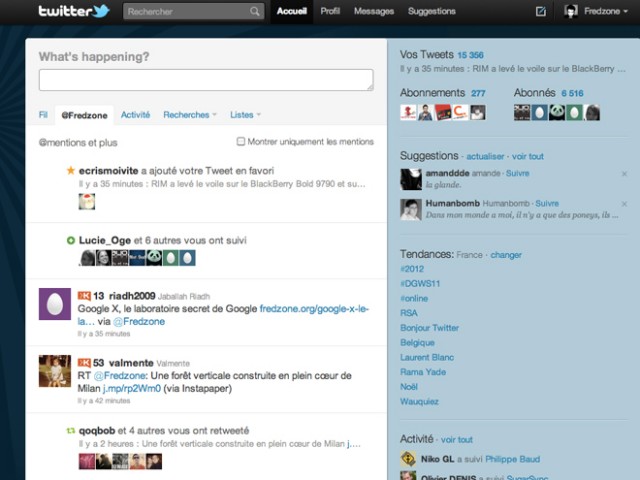Click amanddde's avatar in Suggestions
640x480 pixels.
pos(411,179)
